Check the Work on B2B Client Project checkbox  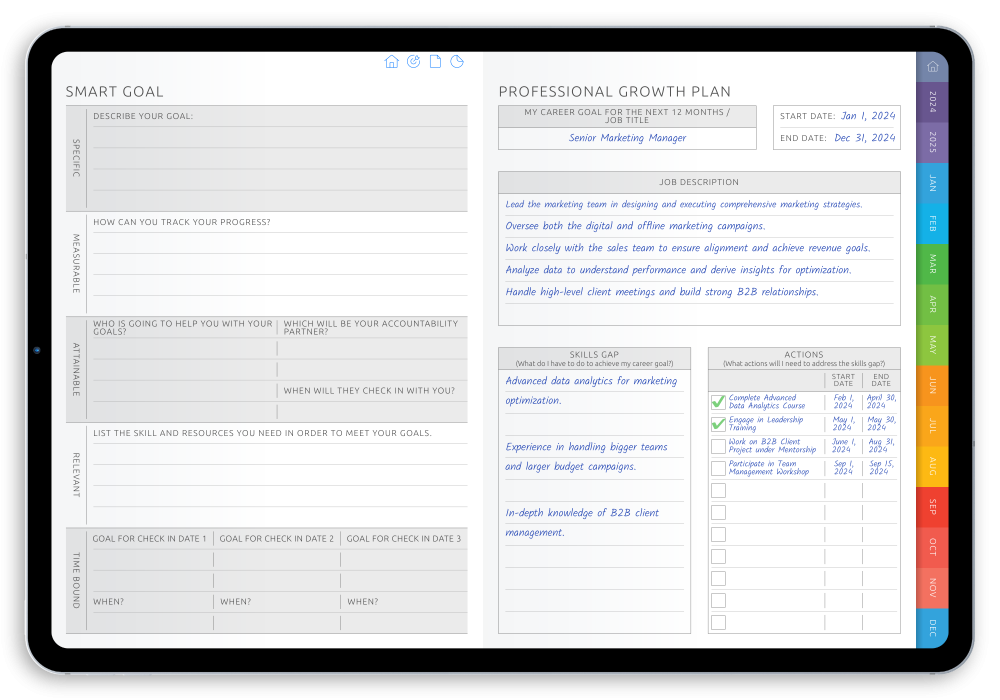tap(717, 446)
